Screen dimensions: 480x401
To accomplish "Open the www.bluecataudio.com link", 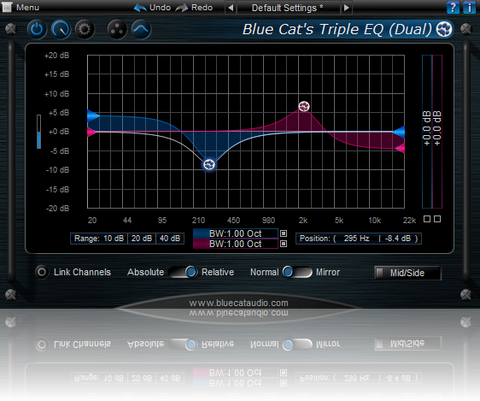I will click(239, 303).
